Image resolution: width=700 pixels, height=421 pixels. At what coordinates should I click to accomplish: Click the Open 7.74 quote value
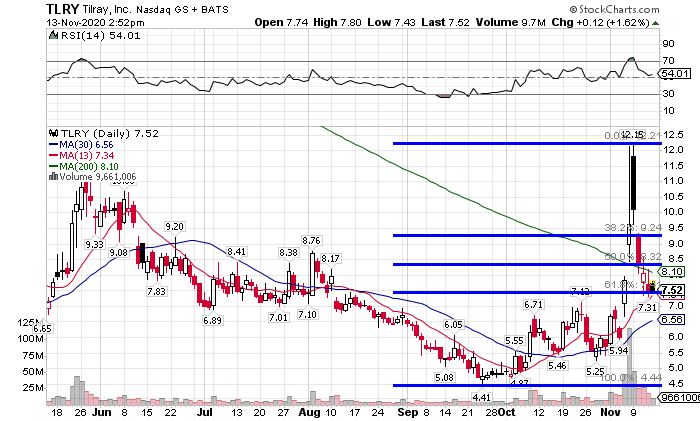coord(281,22)
